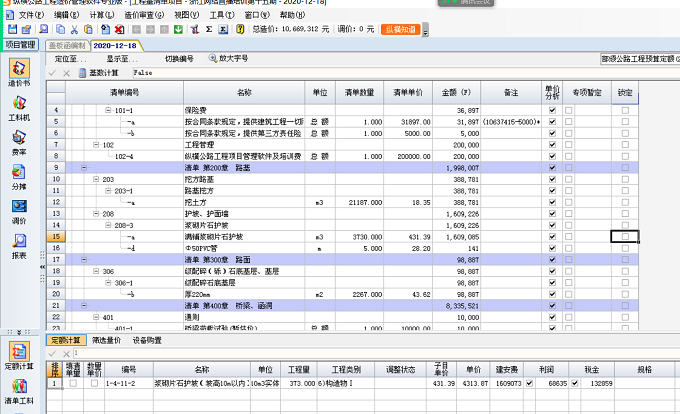Viewport: 680px width, 414px height.
Task: Collapse 清单 第200章 路基 section
Action: tap(84, 167)
